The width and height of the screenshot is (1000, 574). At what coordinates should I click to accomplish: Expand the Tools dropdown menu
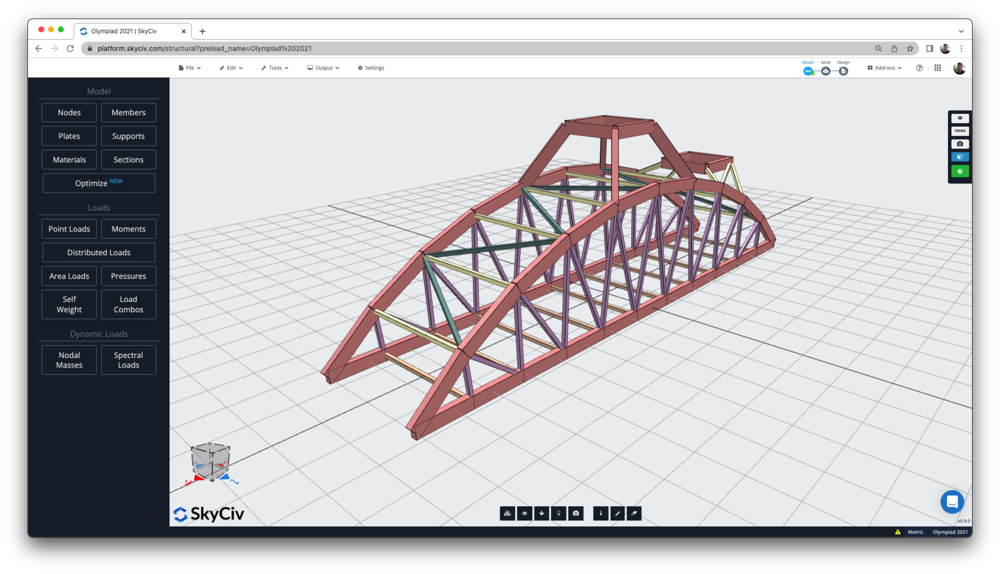pos(274,68)
